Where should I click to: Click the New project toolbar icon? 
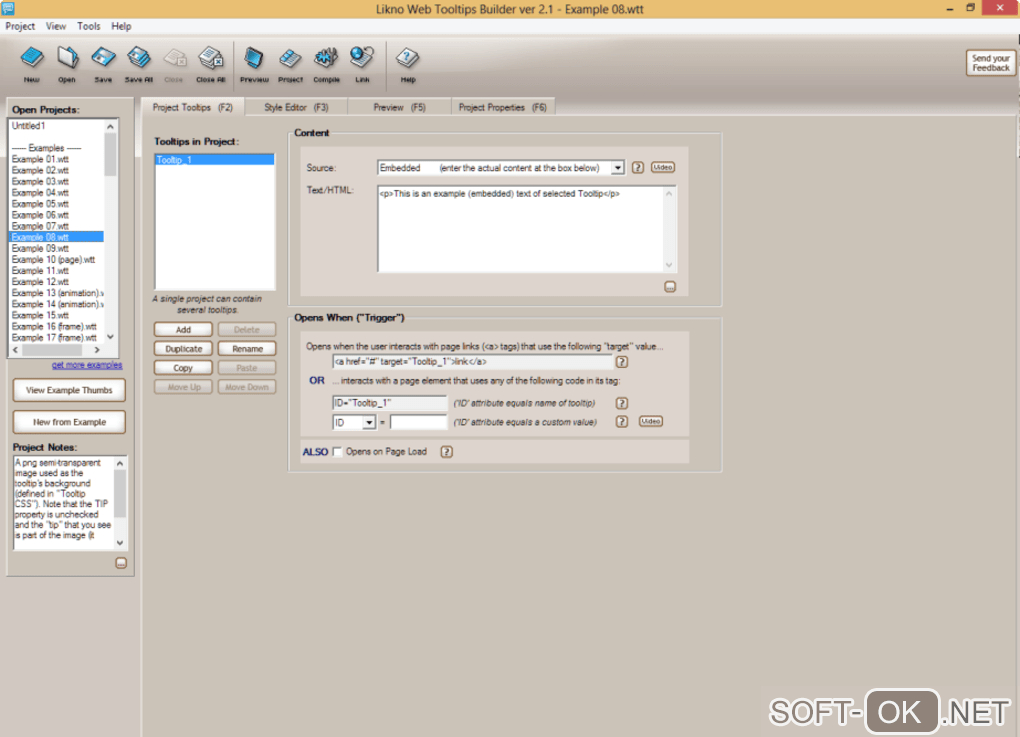pos(31,64)
